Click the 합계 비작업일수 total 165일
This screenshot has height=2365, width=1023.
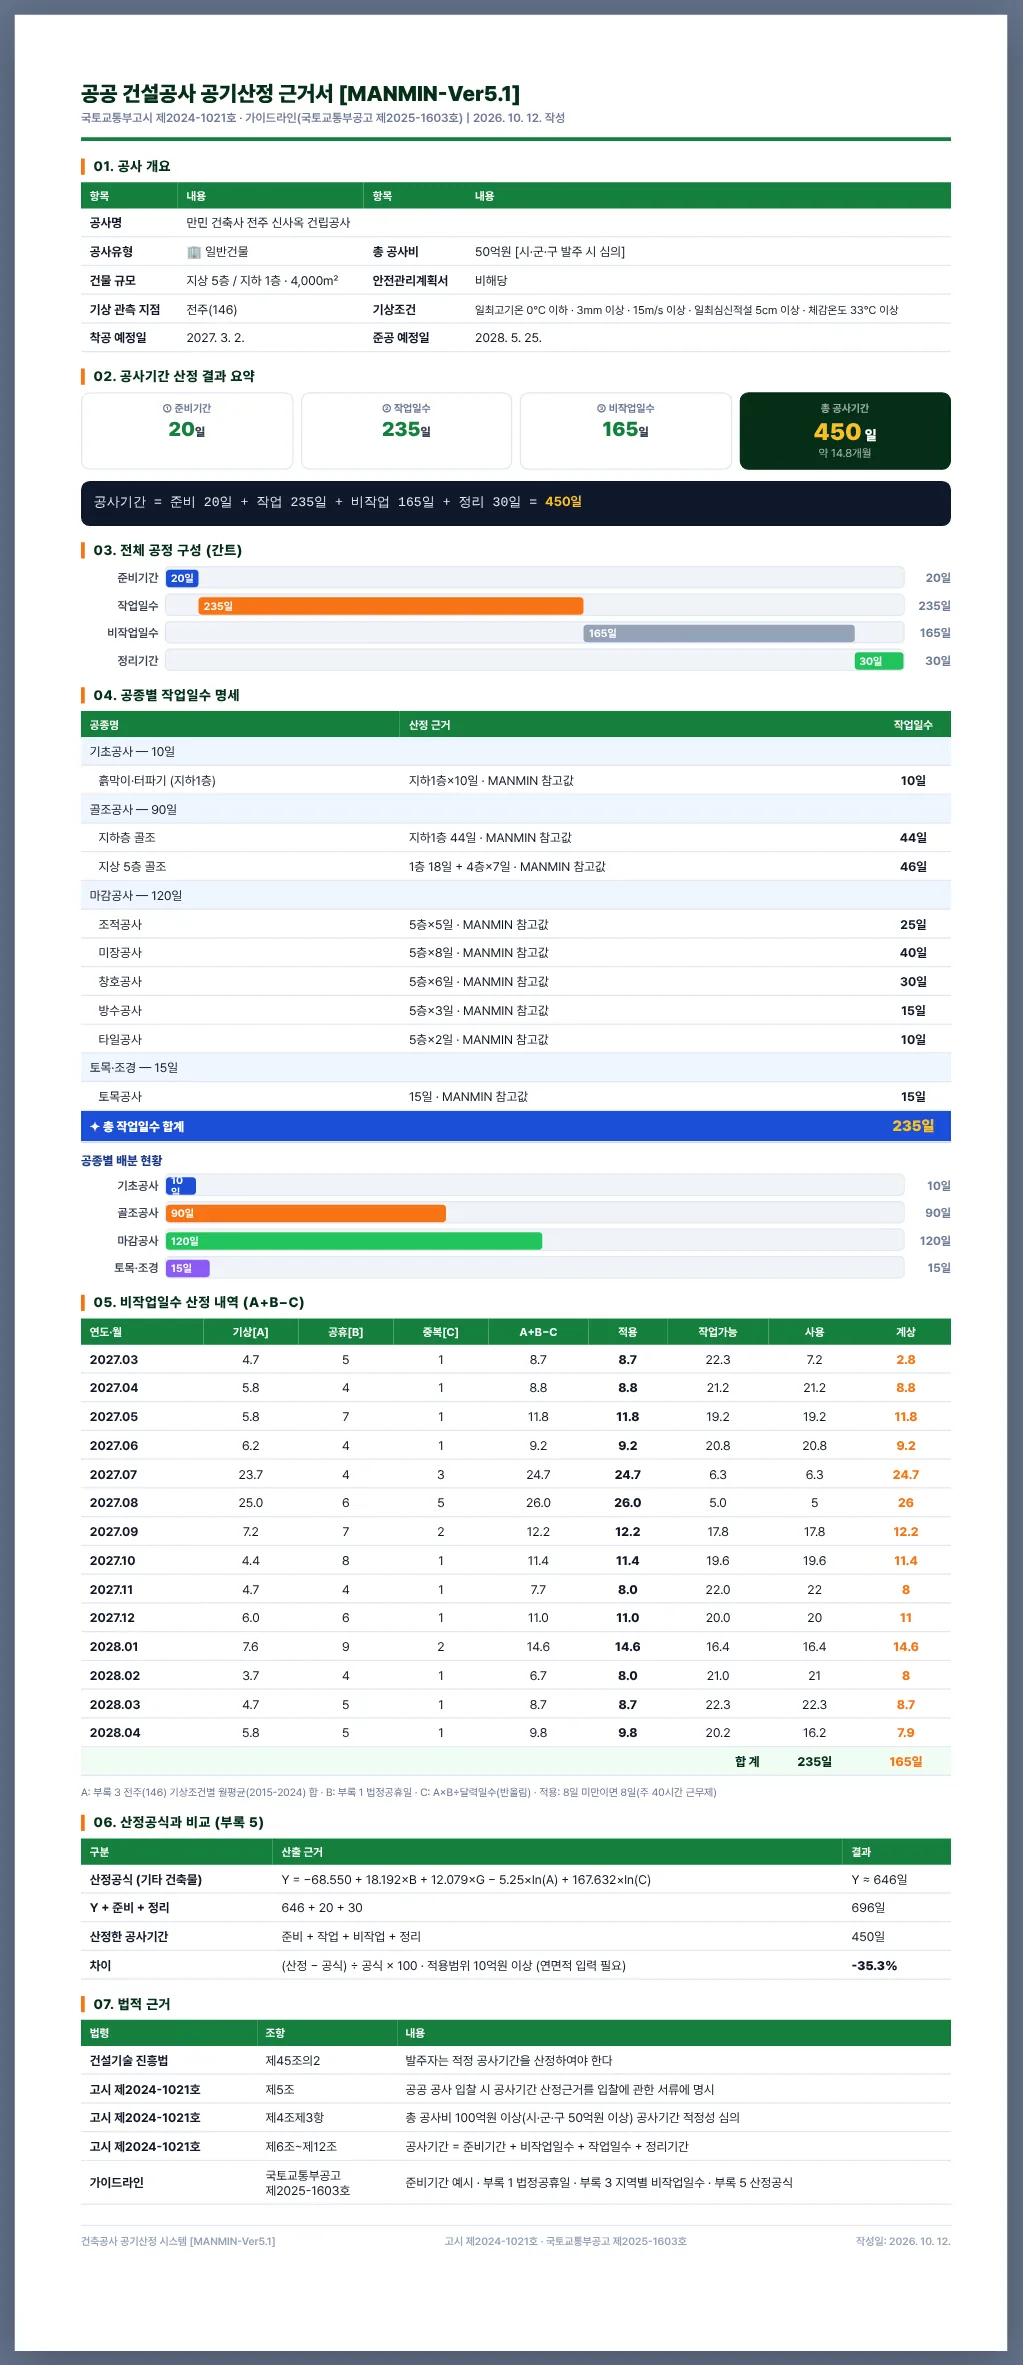tap(906, 1762)
